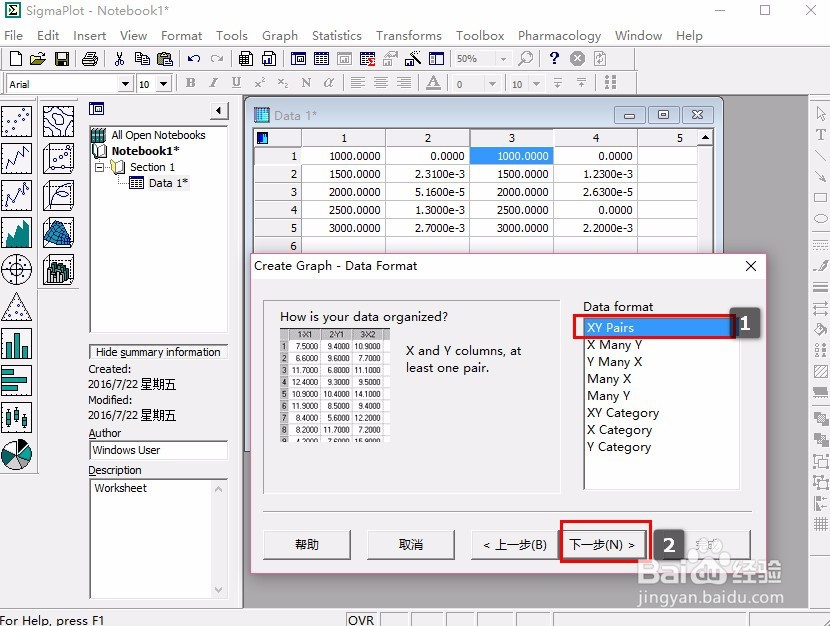Select XY Pairs data format
The height and width of the screenshot is (626, 830).
pos(658,328)
